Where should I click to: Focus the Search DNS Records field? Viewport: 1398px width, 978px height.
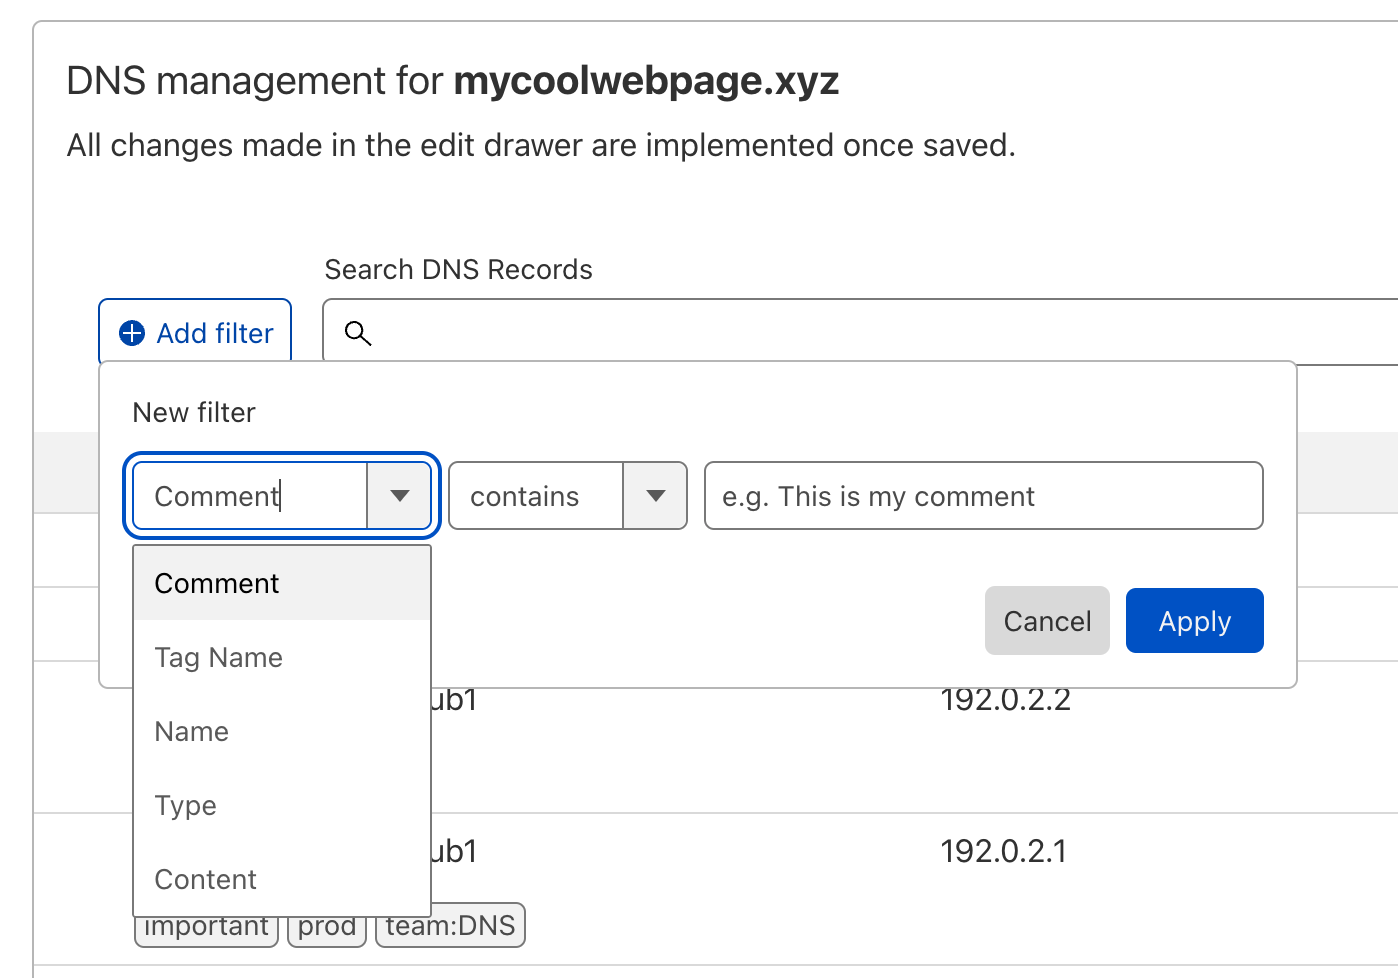coord(860,331)
